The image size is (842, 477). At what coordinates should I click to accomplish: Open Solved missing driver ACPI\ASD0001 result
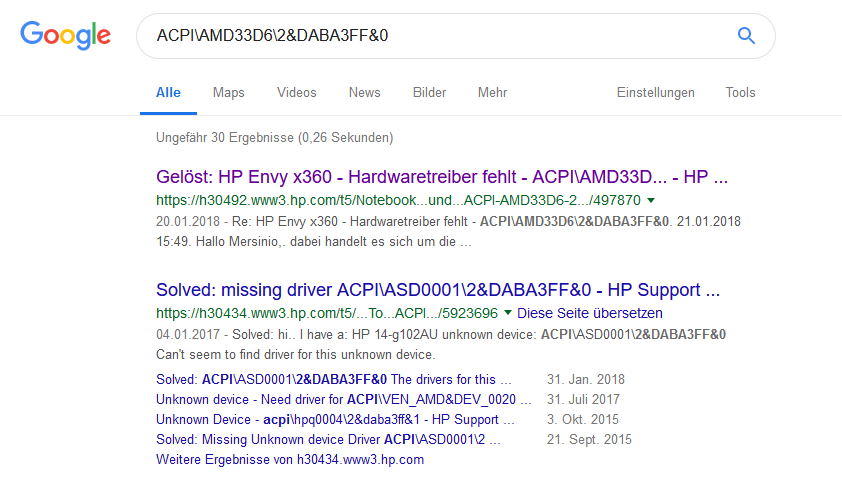pos(438,290)
